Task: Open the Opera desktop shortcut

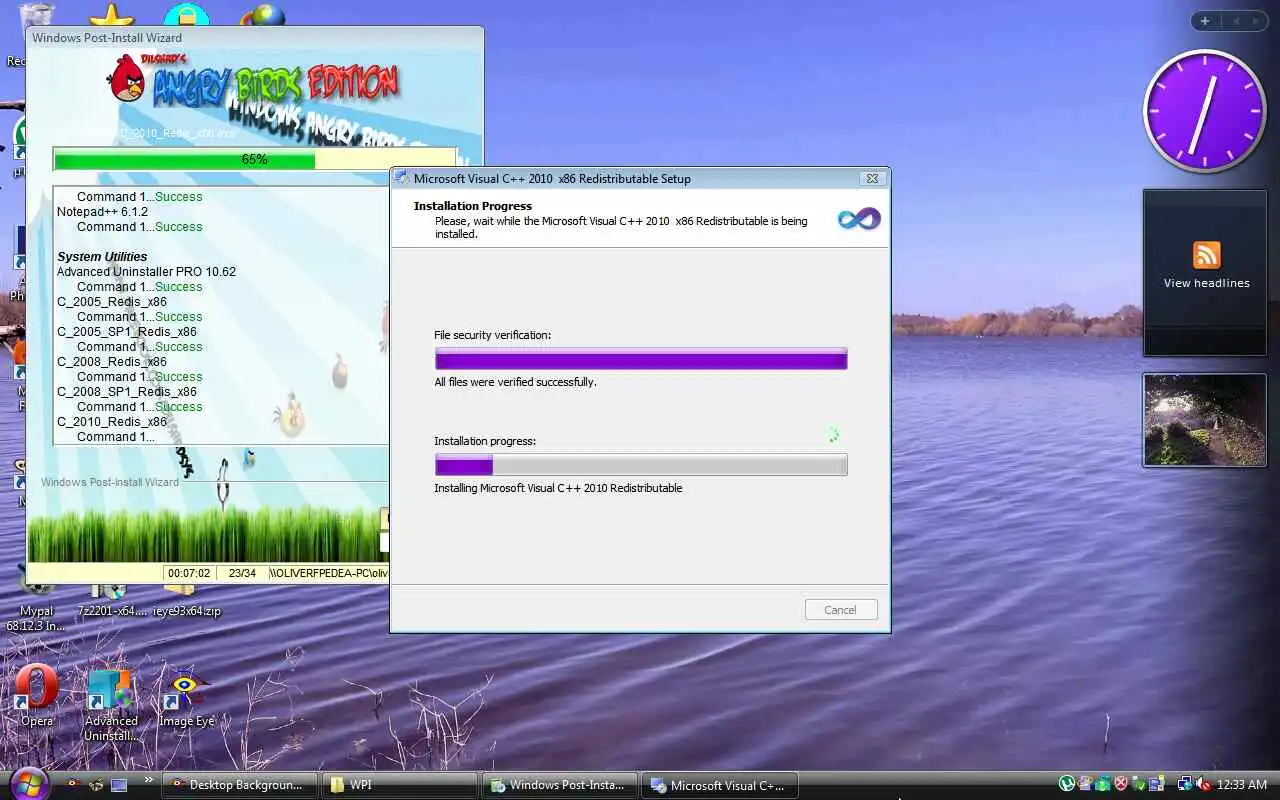Action: [x=37, y=696]
